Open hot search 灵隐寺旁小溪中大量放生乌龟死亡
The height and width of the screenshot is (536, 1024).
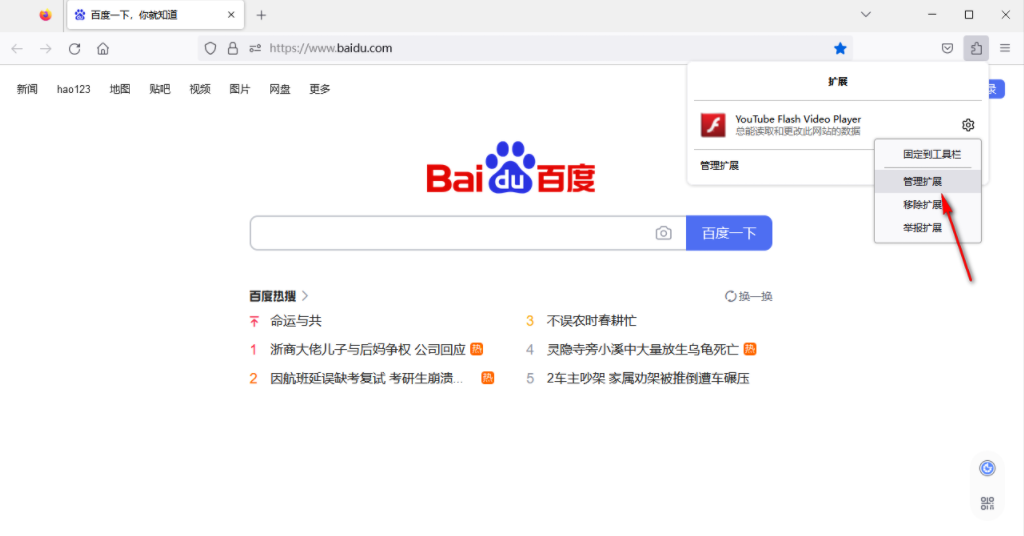(643, 349)
